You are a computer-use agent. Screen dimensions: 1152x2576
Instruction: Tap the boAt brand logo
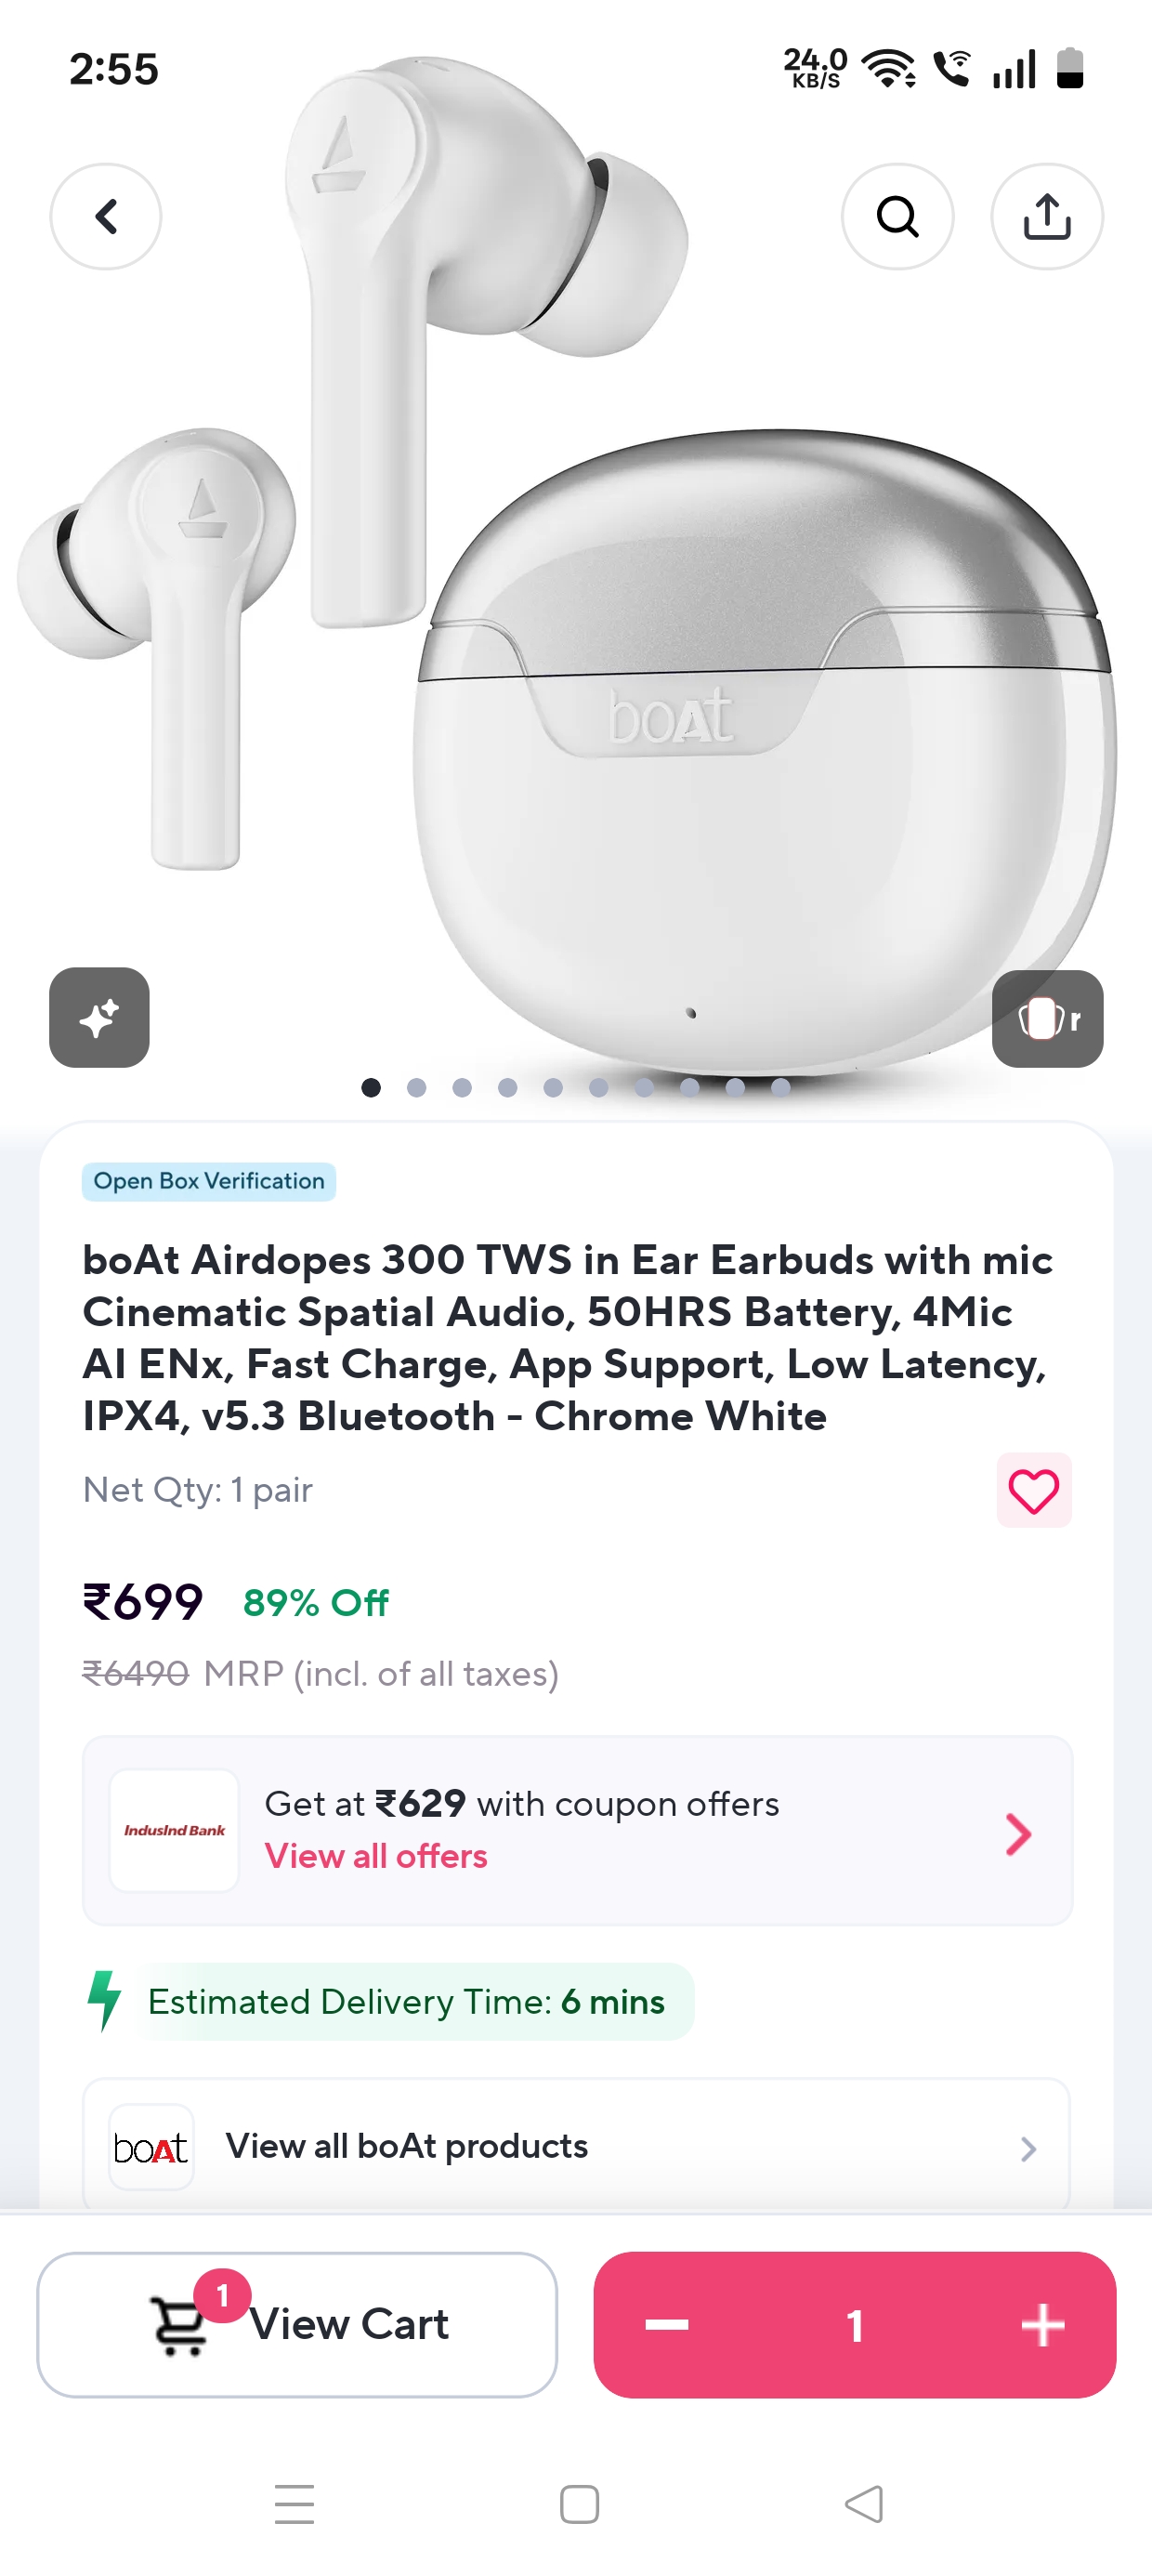151,2147
